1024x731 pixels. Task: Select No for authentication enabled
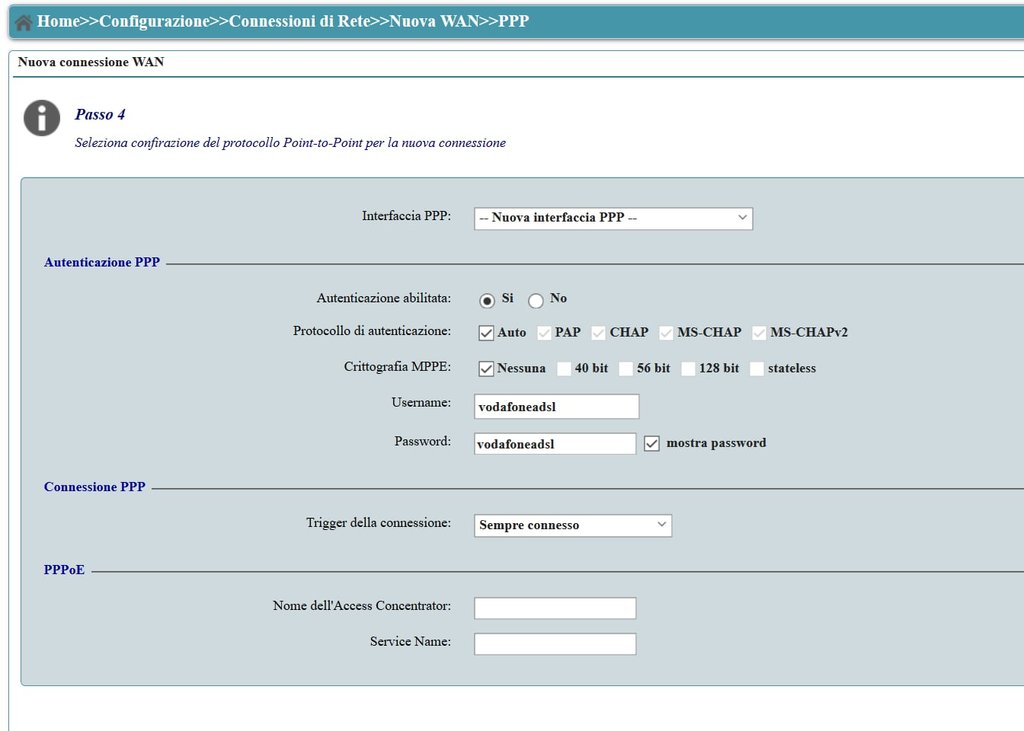(536, 300)
